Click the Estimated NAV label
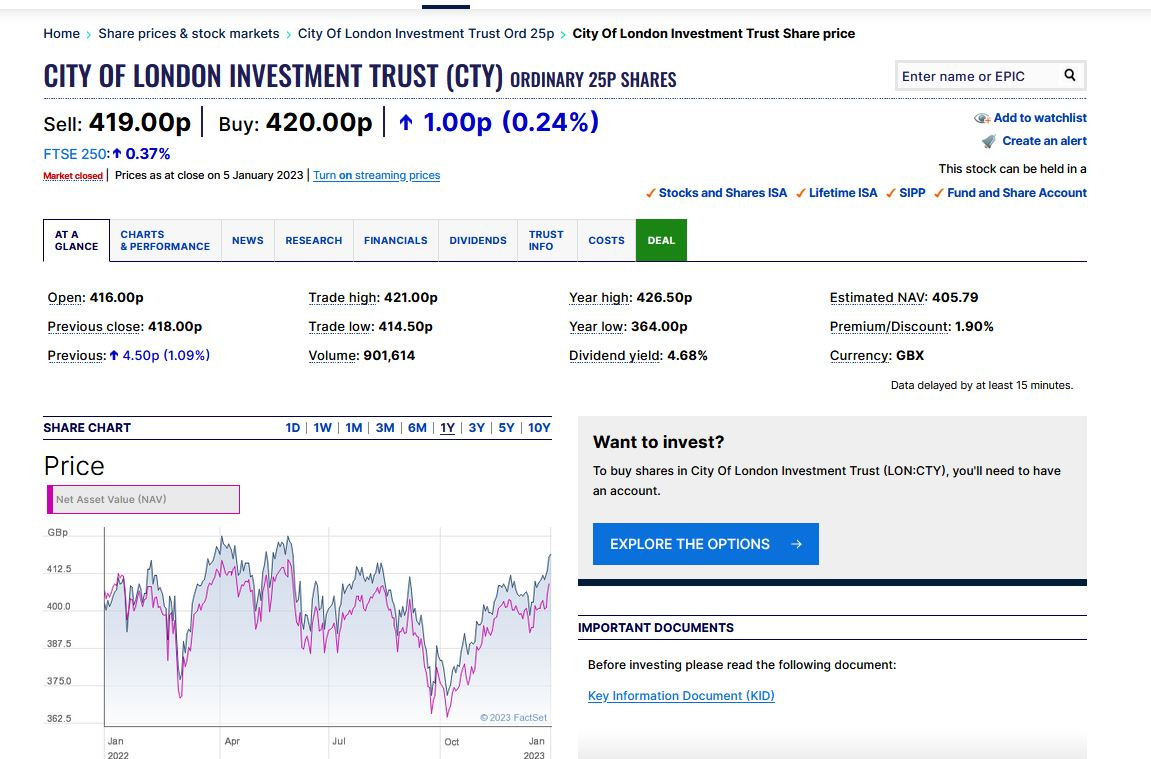The width and height of the screenshot is (1151, 759). (878, 297)
